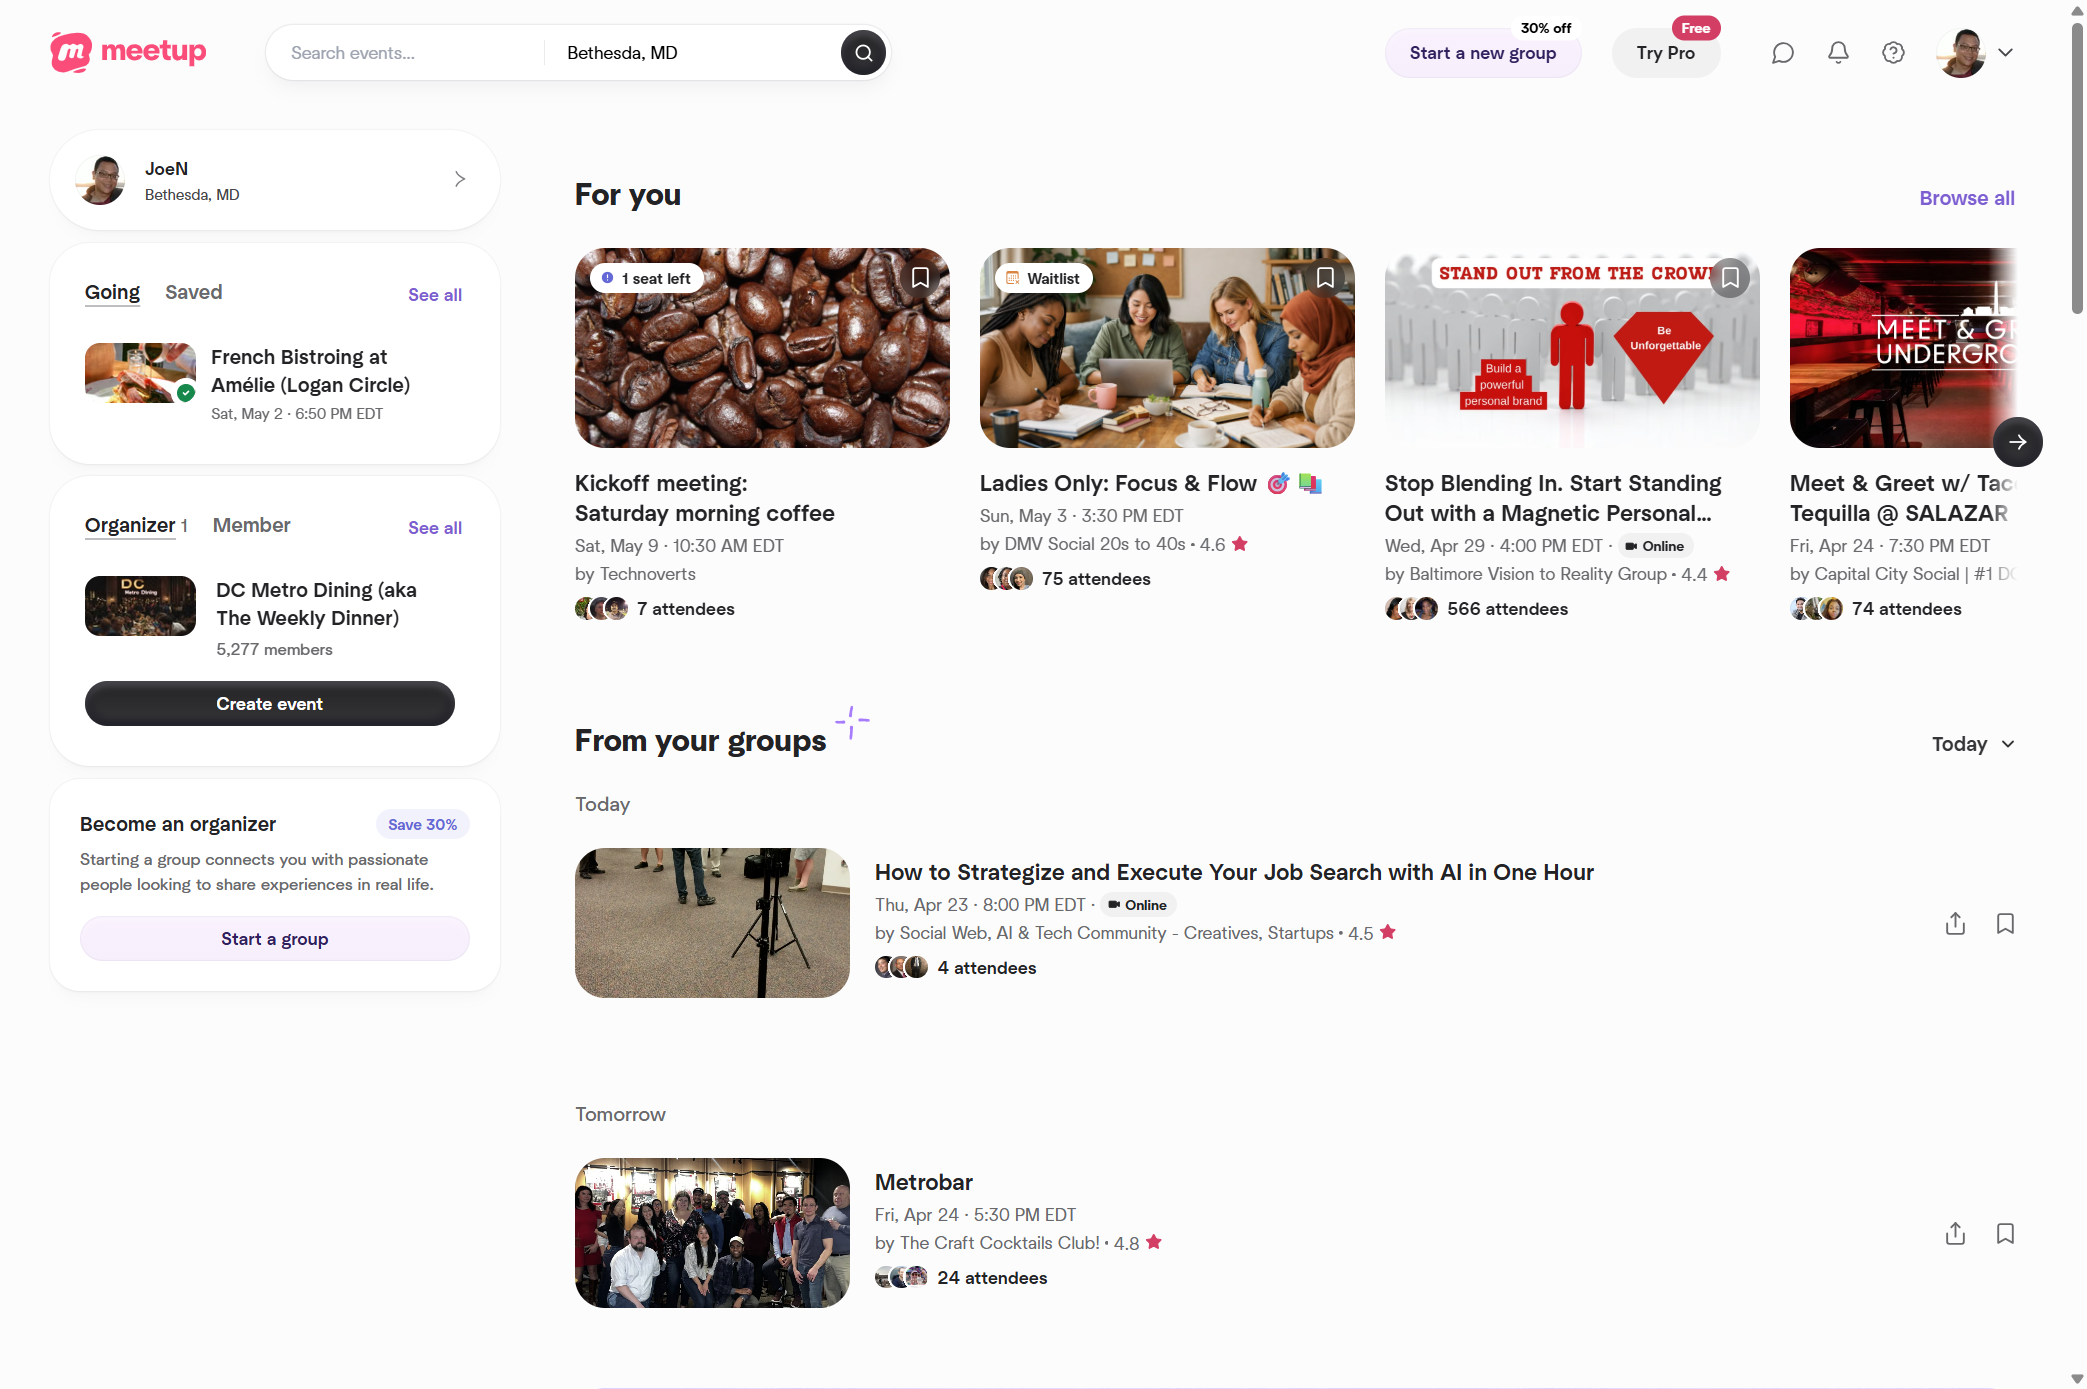Click '566 attendees' text
Image resolution: width=2087 pixels, height=1389 pixels.
tap(1507, 609)
